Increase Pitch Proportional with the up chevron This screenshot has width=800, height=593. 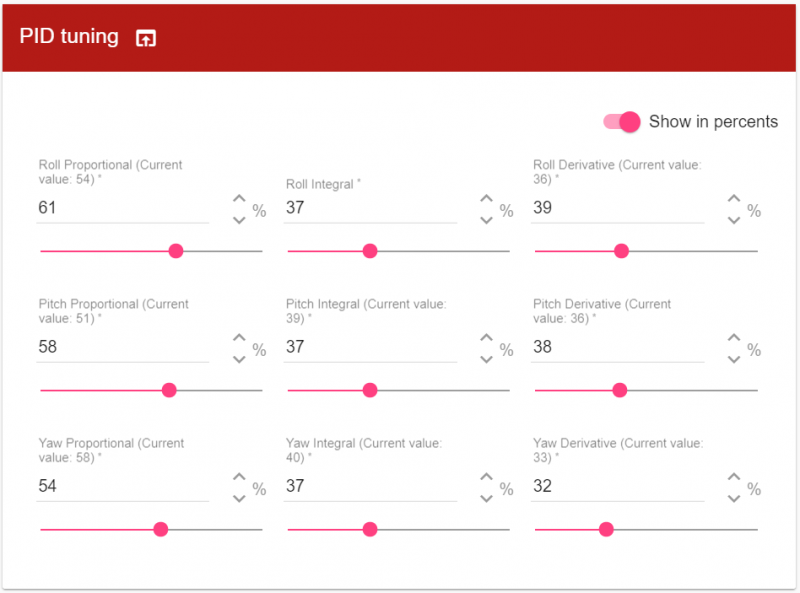click(239, 339)
